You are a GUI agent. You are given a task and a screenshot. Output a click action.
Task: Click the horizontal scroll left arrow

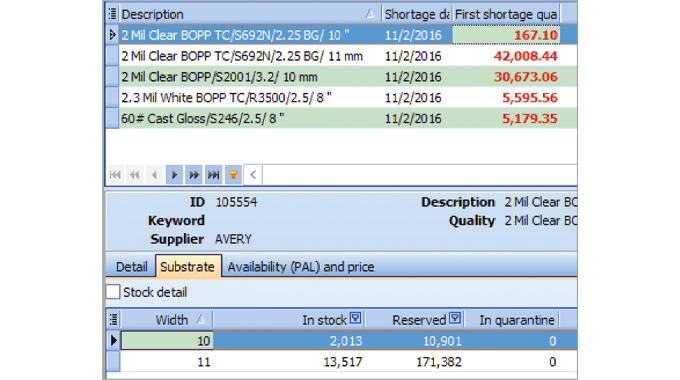point(253,175)
